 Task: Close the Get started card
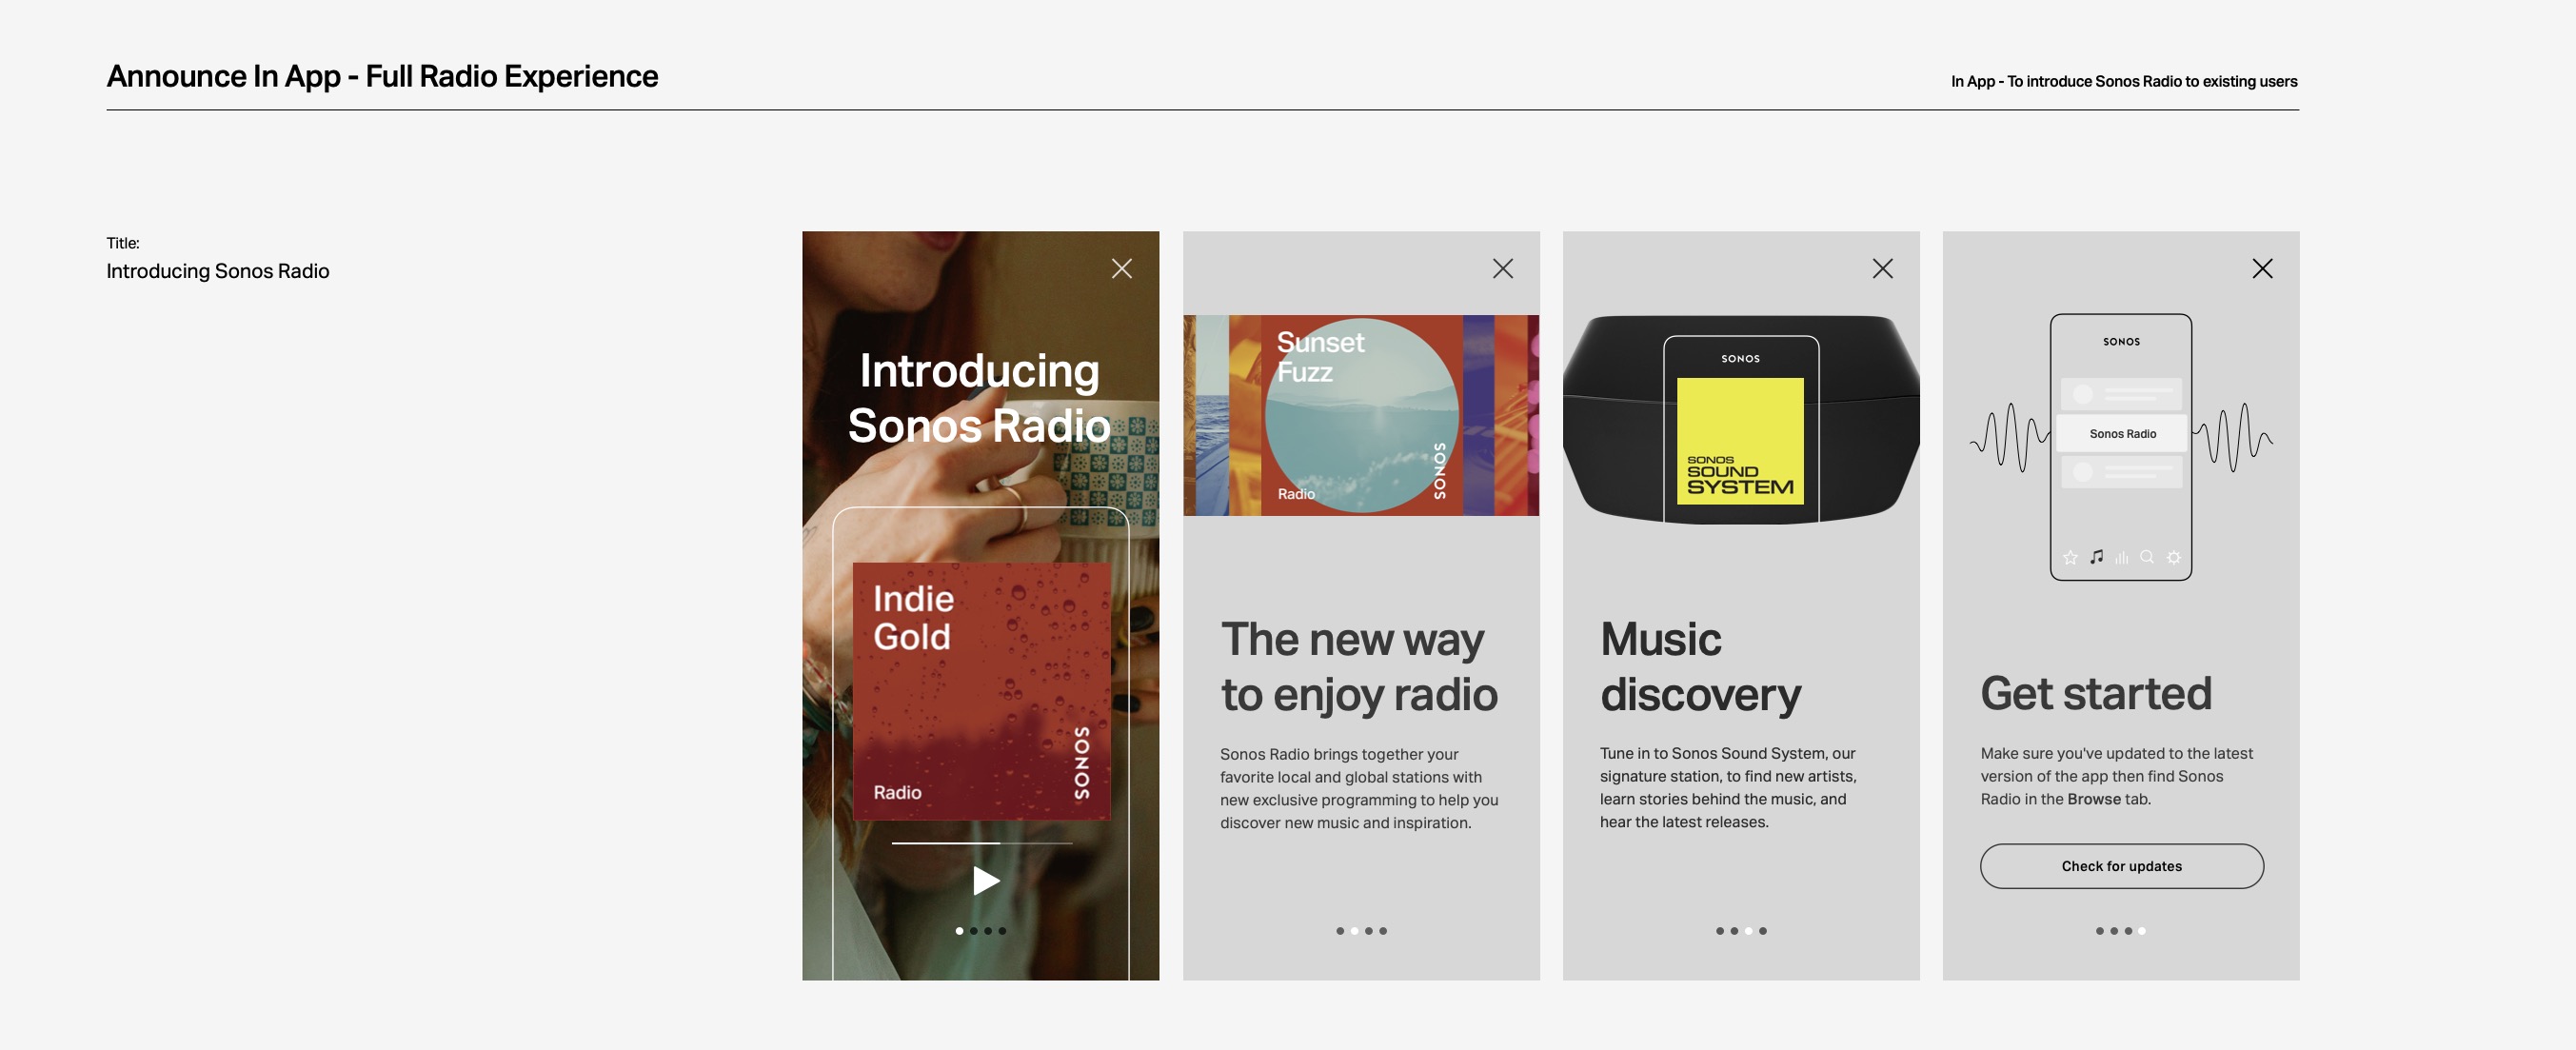point(2262,268)
